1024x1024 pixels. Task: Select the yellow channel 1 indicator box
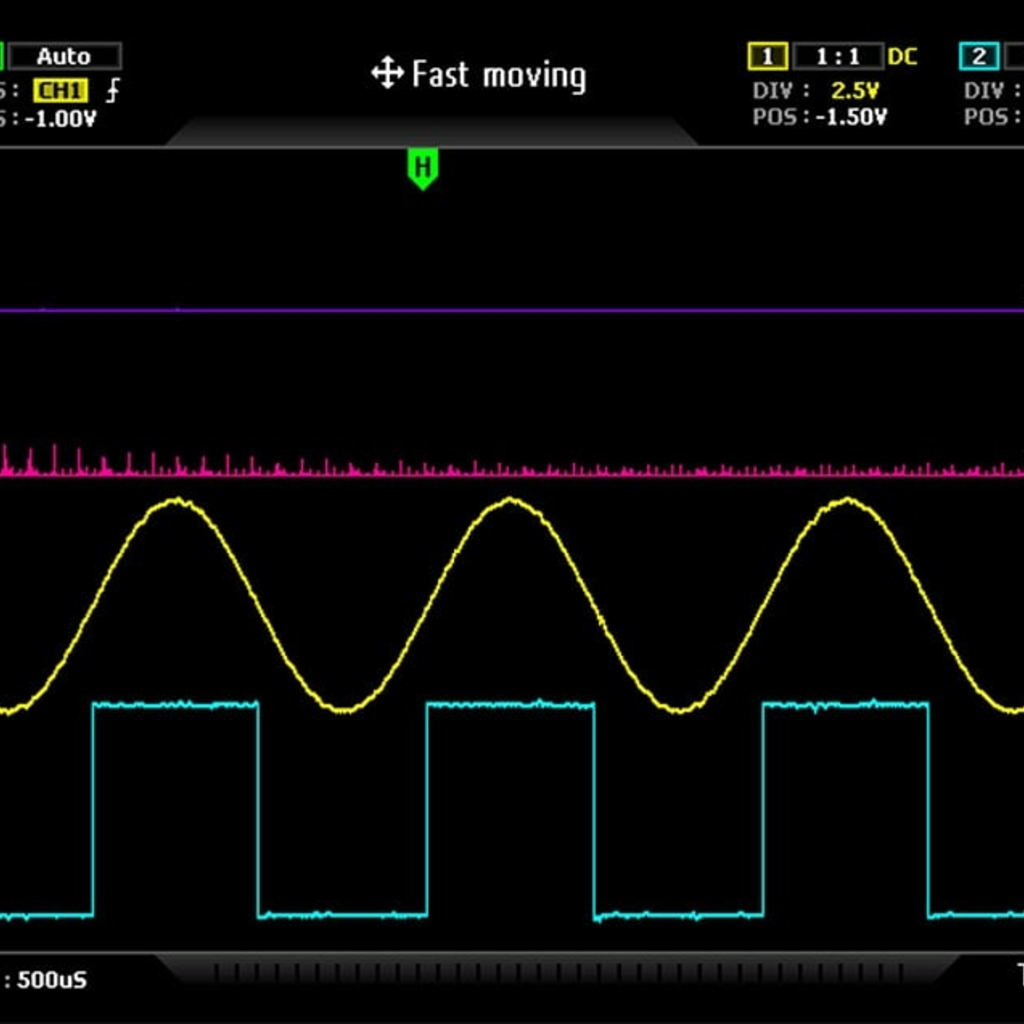(x=767, y=56)
